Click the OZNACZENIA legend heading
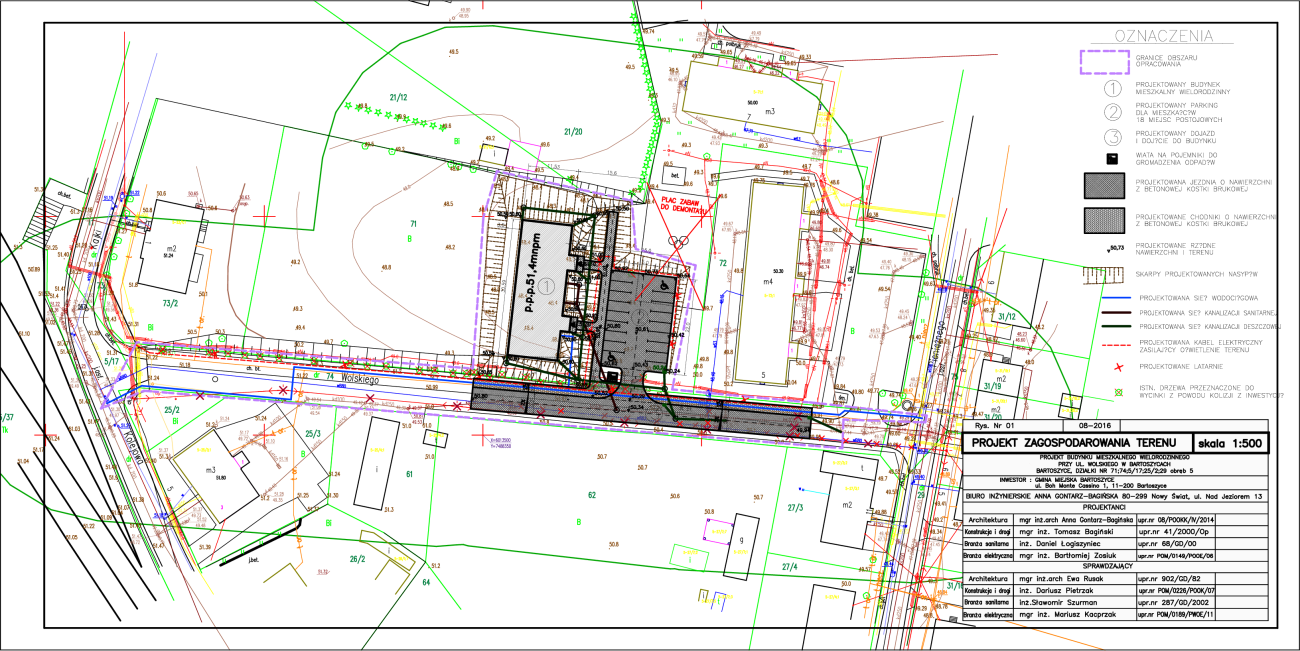 [x=1166, y=37]
